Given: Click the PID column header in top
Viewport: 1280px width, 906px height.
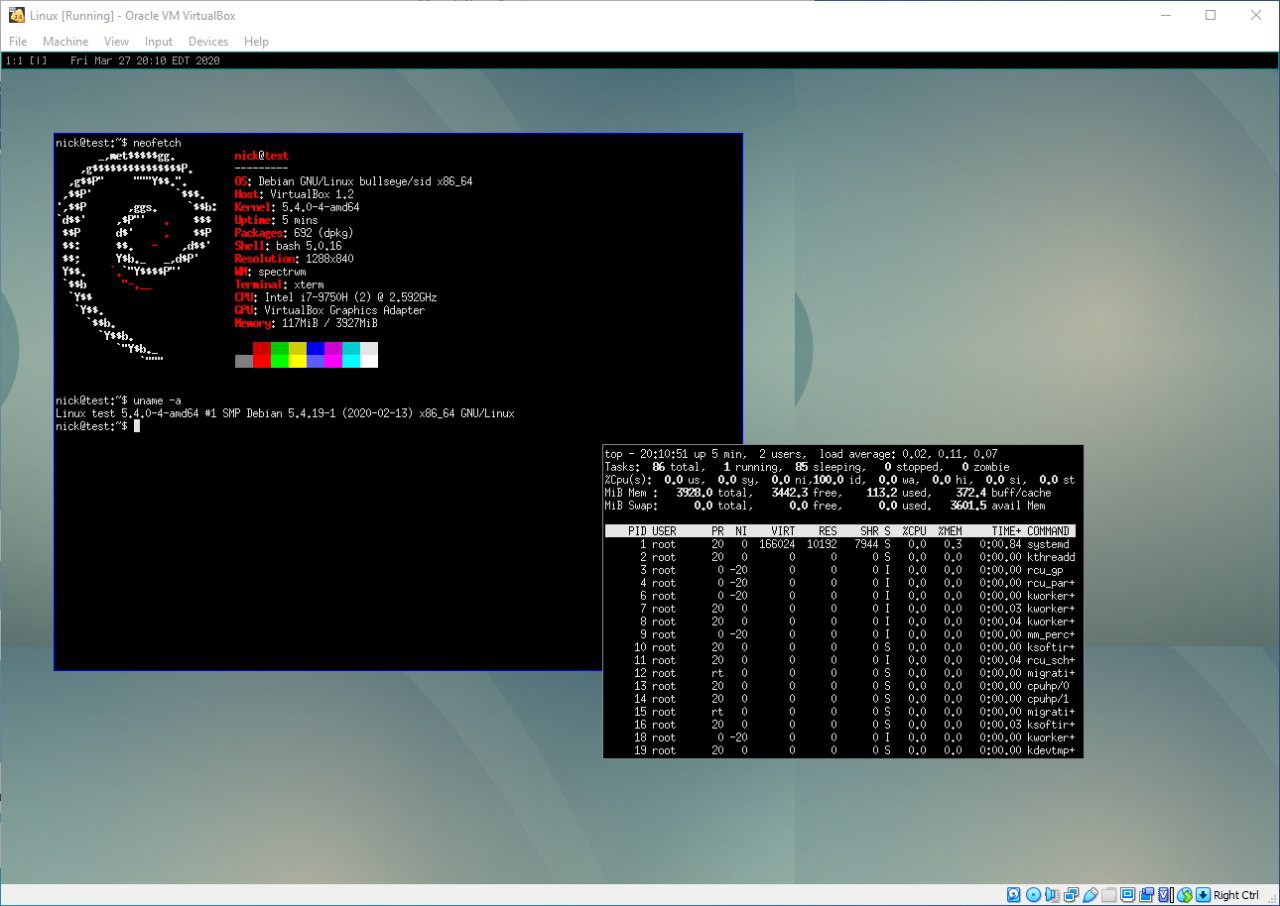Looking at the screenshot, I should 637,531.
